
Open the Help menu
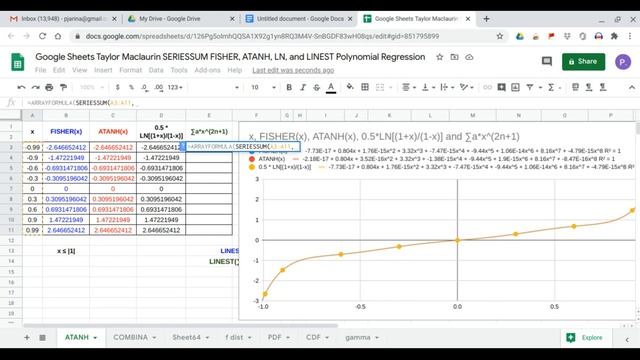pyautogui.click(x=235, y=70)
